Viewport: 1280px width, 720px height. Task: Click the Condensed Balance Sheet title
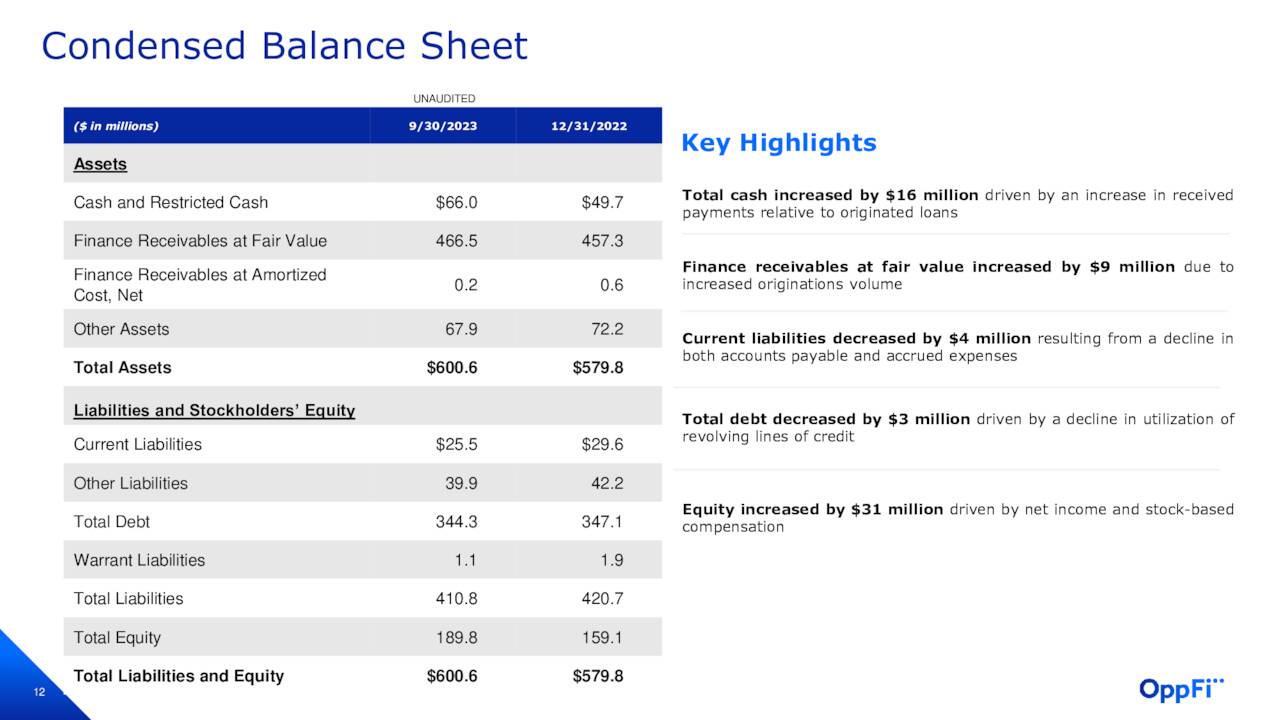[284, 45]
